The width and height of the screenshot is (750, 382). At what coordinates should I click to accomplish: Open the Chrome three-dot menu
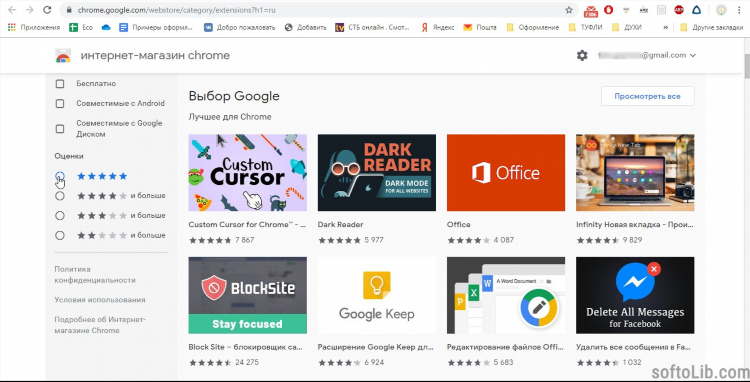click(739, 10)
